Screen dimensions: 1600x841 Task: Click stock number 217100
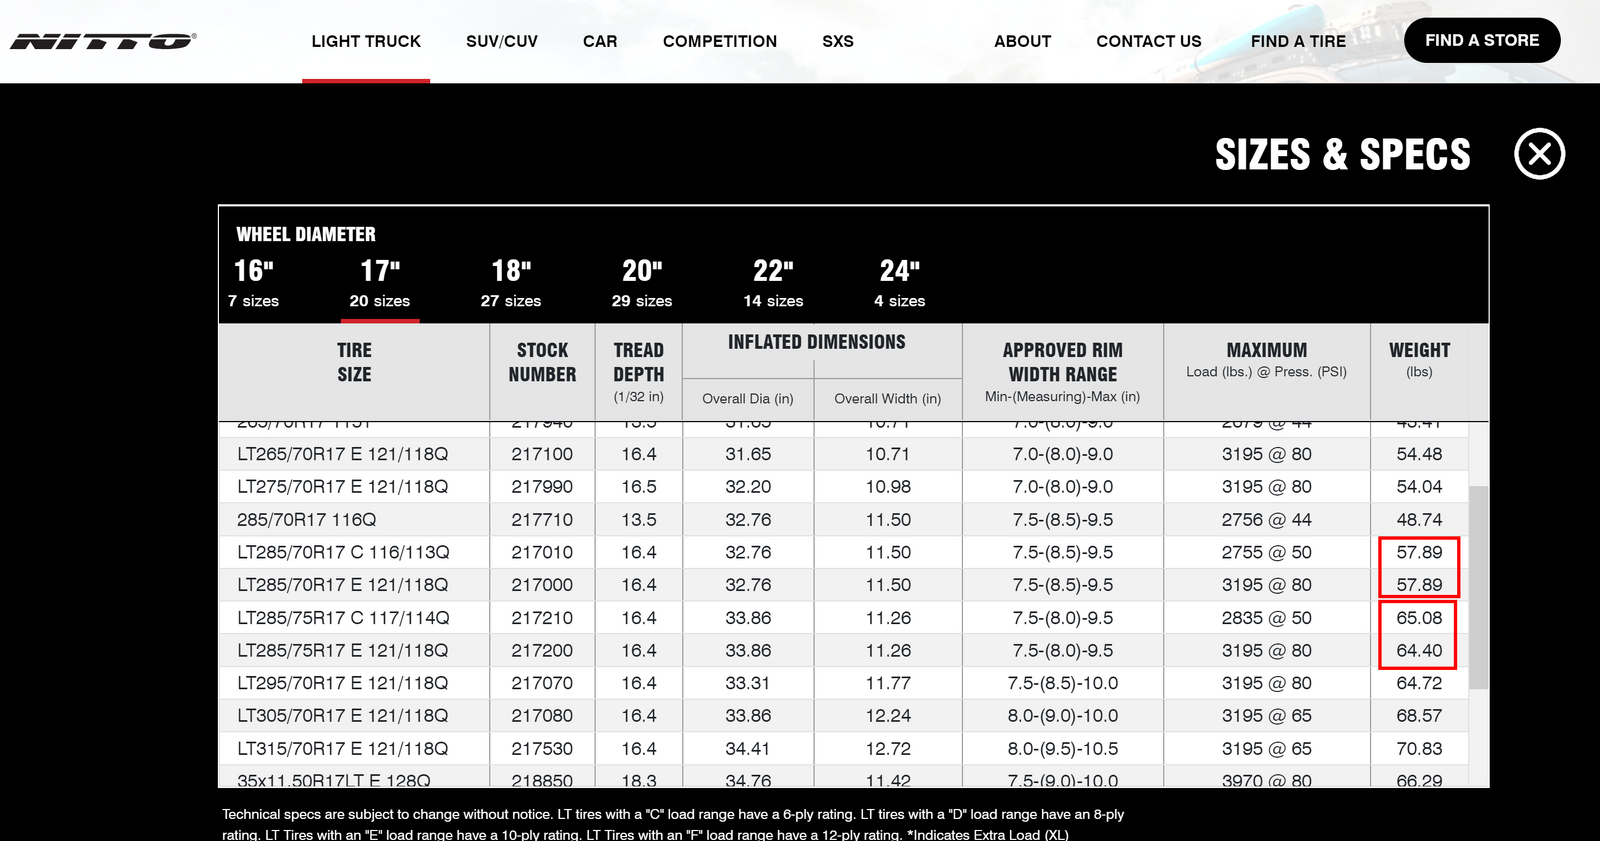(542, 454)
